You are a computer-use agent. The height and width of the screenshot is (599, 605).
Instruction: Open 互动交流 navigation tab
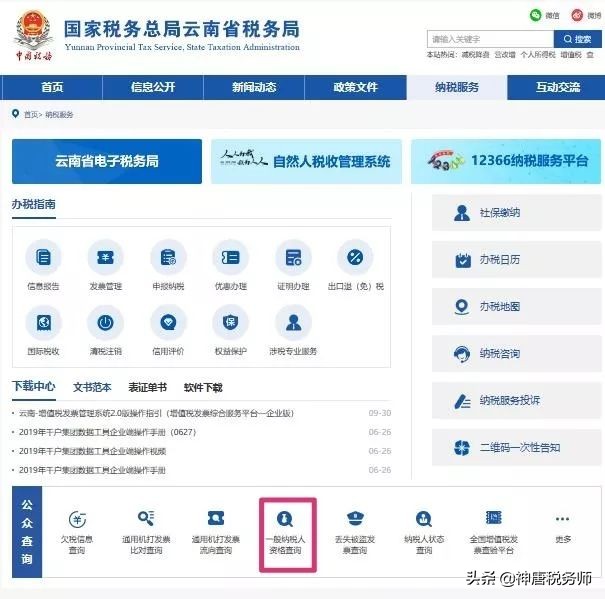coord(558,87)
